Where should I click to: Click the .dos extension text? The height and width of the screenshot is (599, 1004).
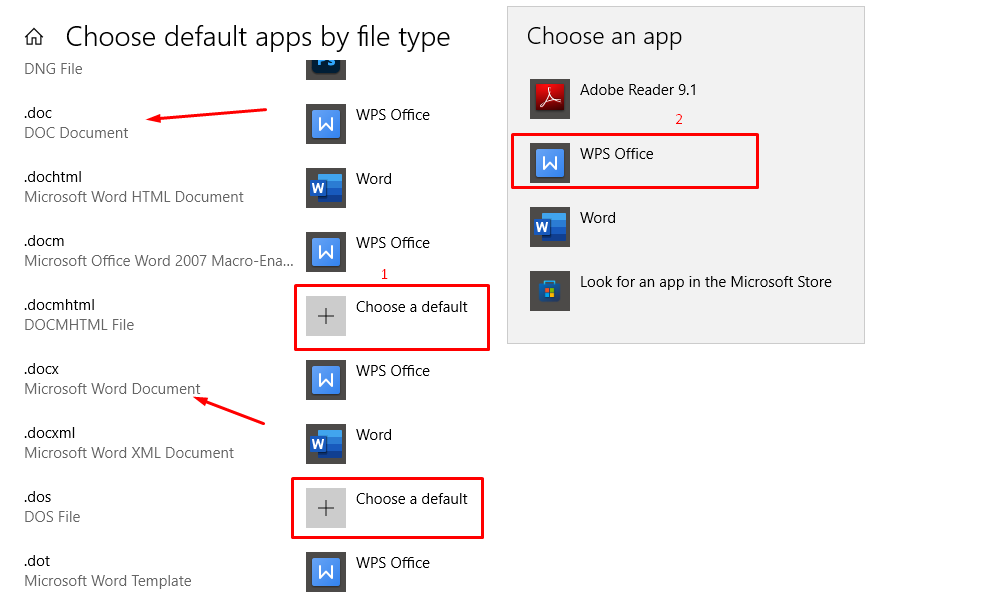click(x=38, y=497)
